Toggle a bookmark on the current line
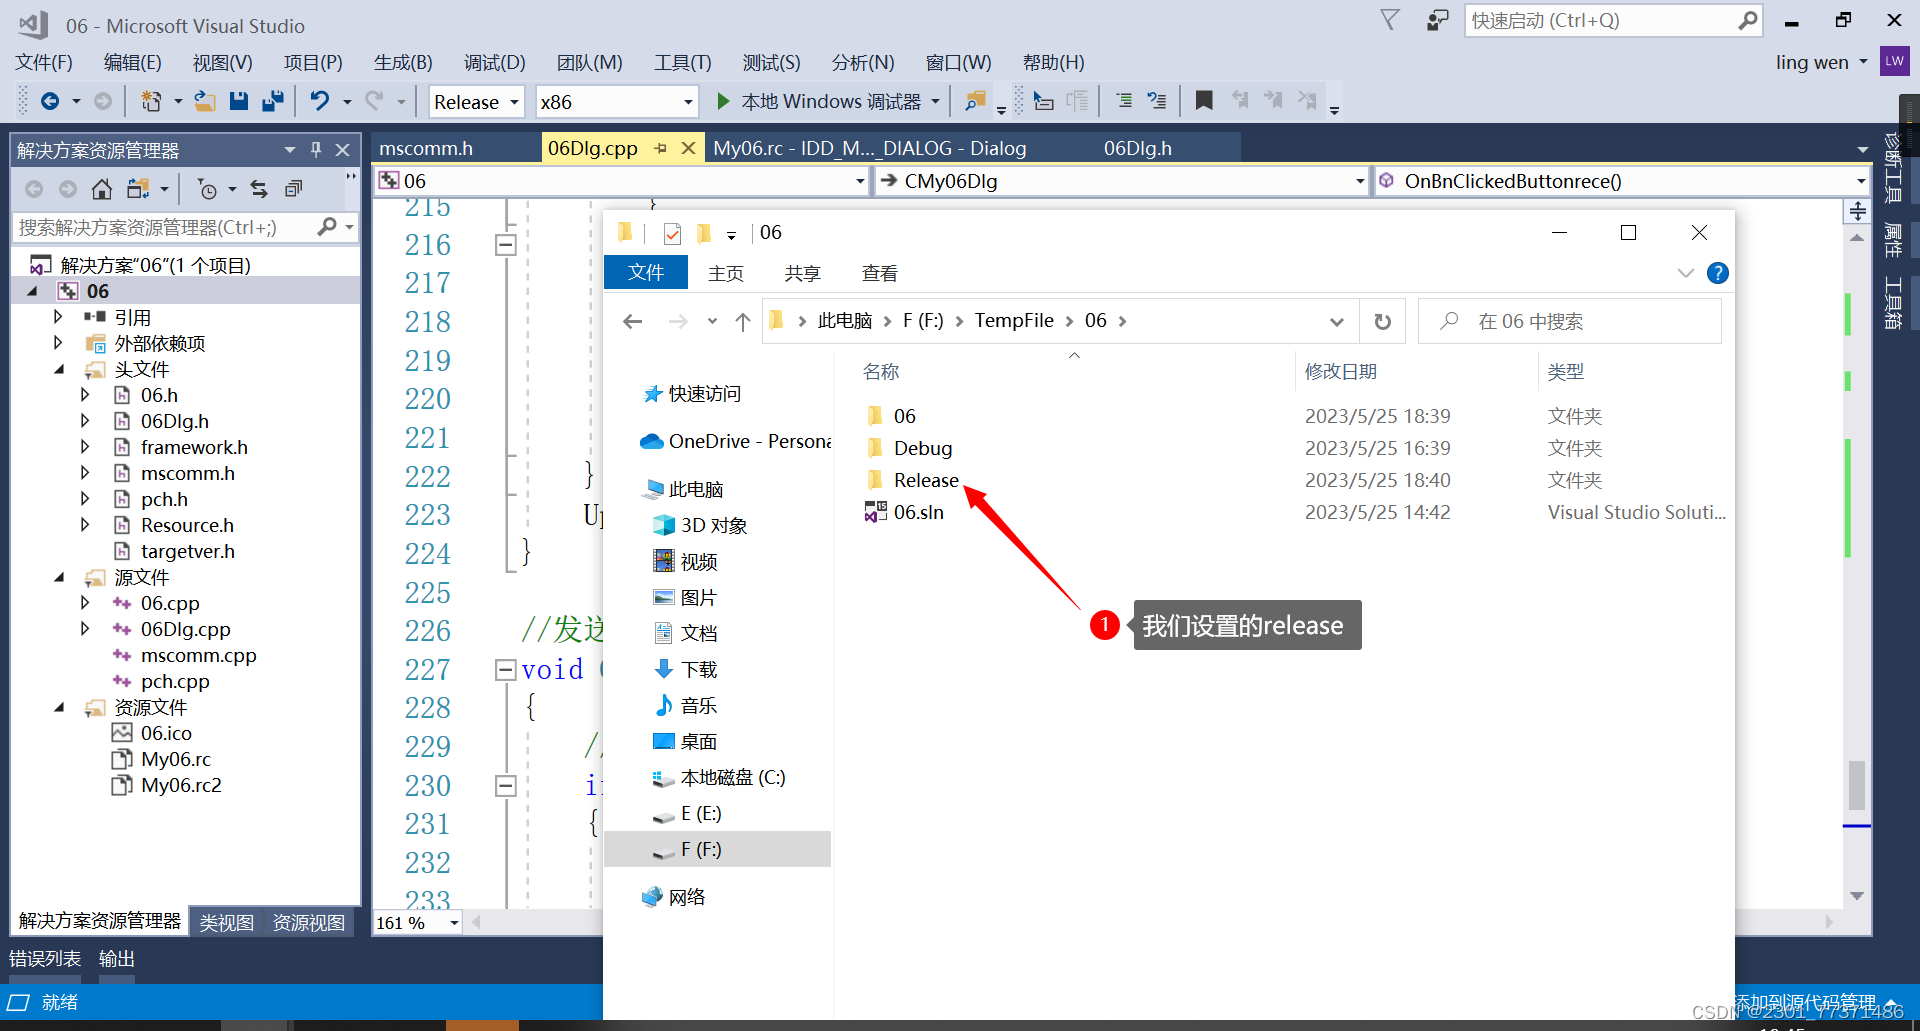The image size is (1920, 1031). coord(1204,100)
